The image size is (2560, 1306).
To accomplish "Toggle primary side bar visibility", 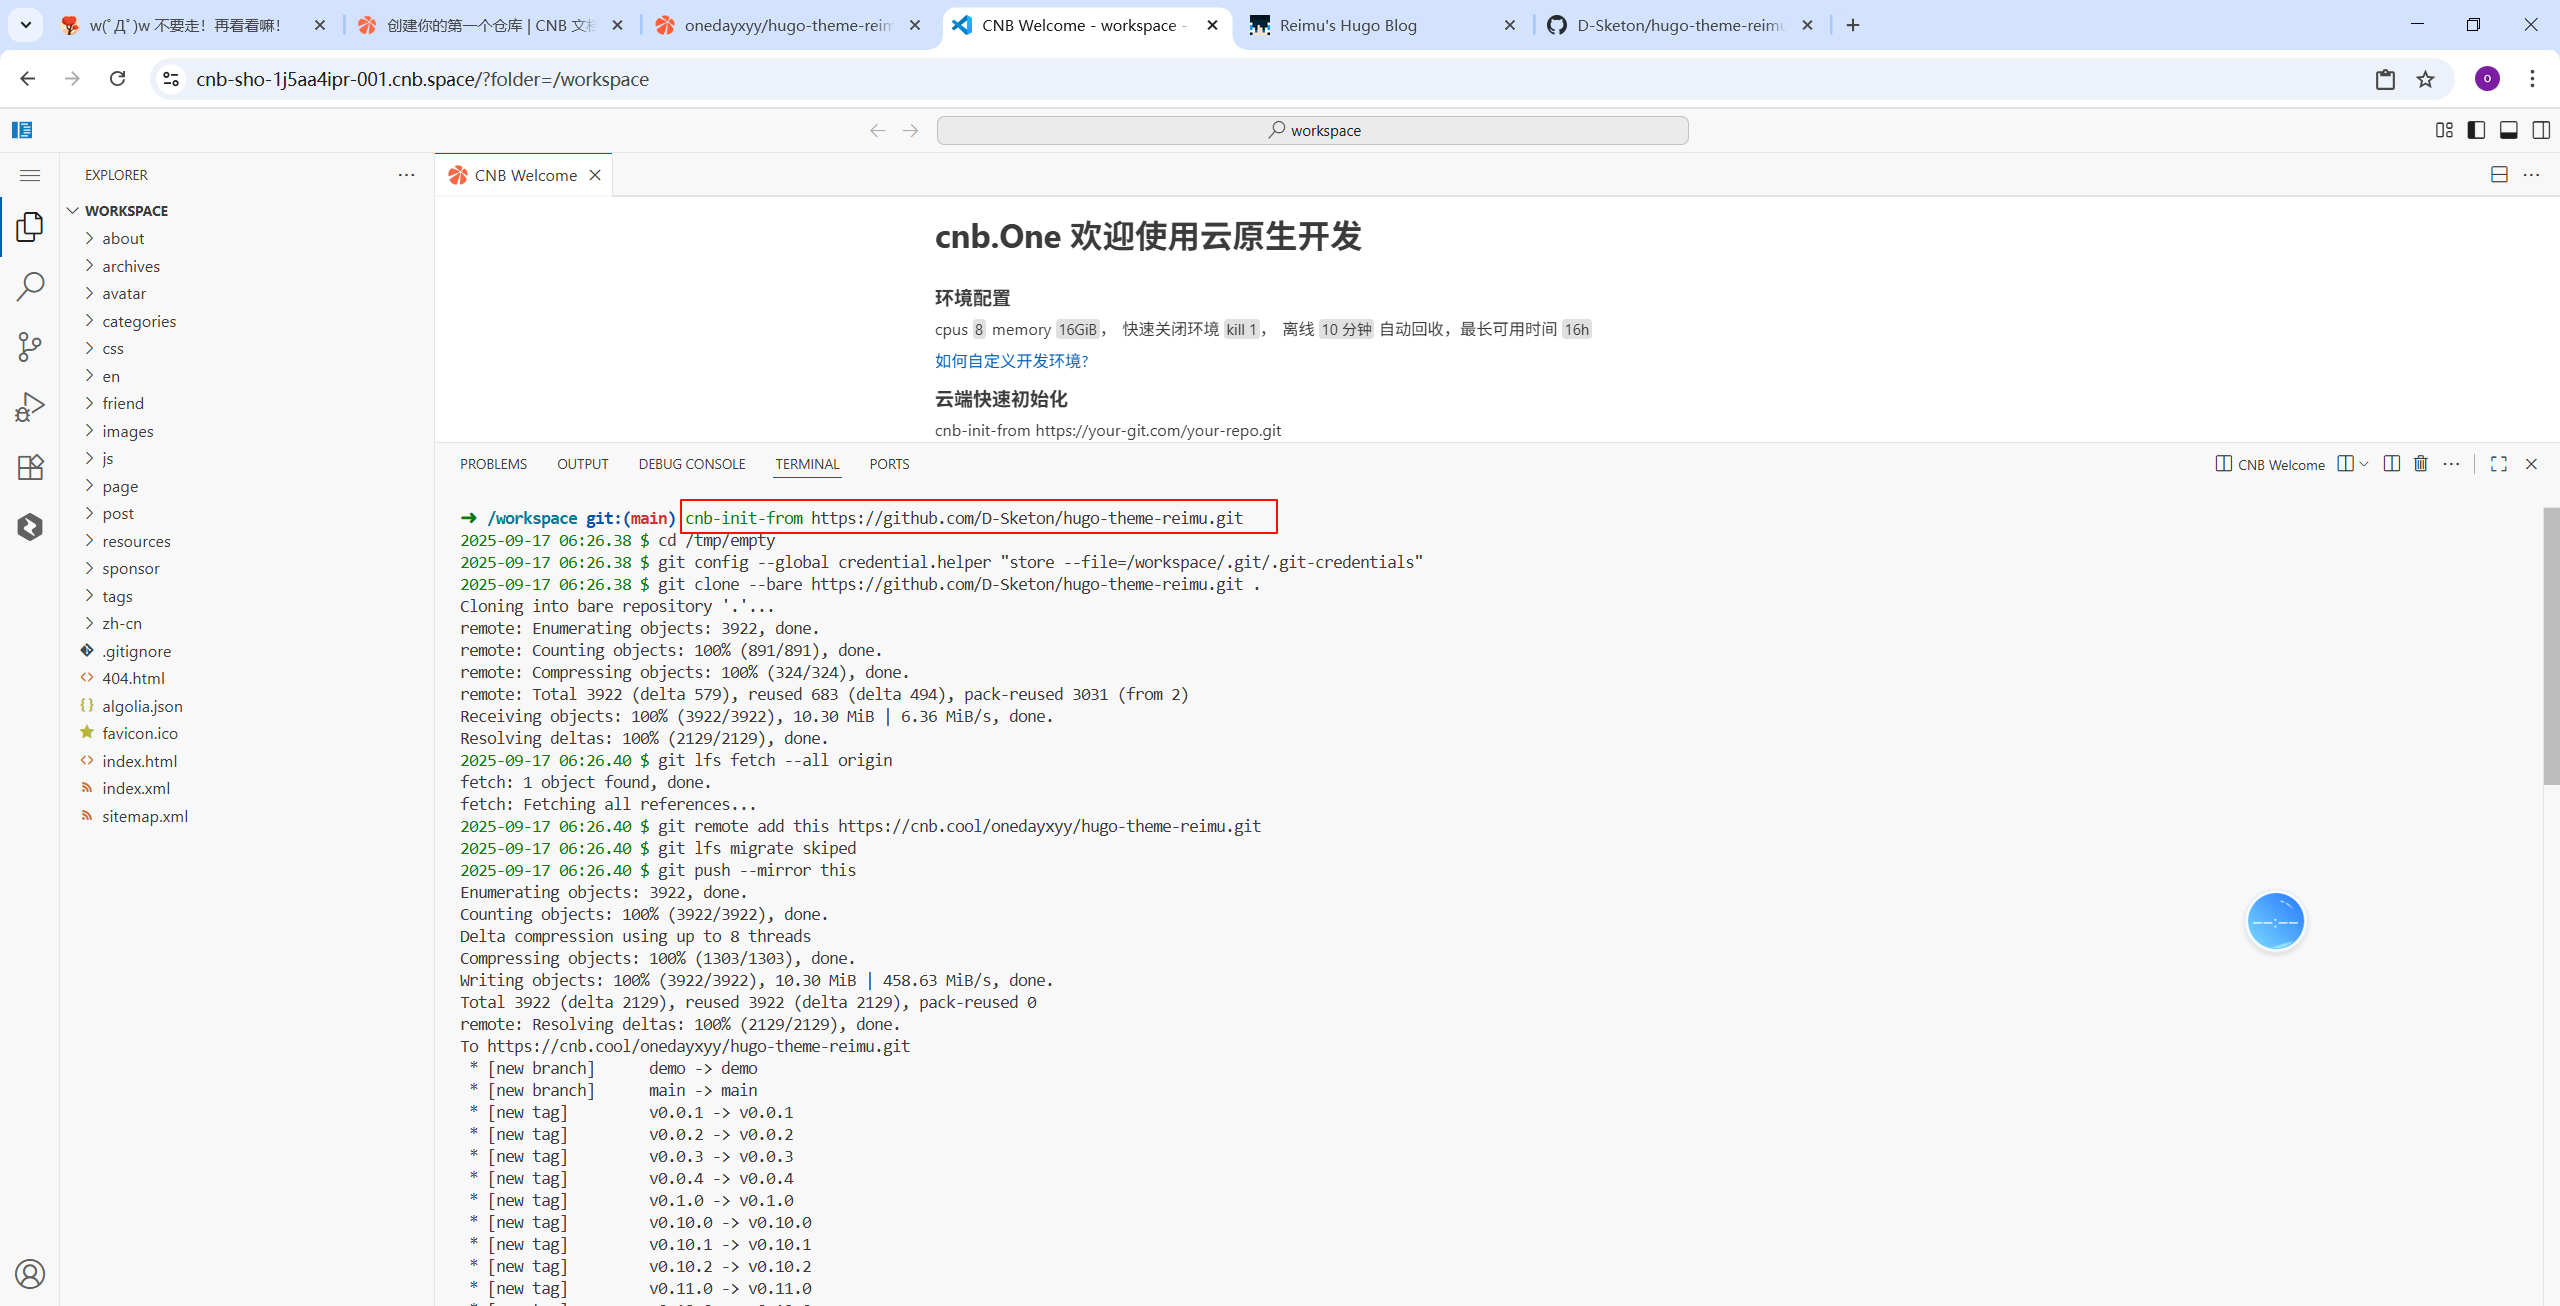I will 2476,130.
